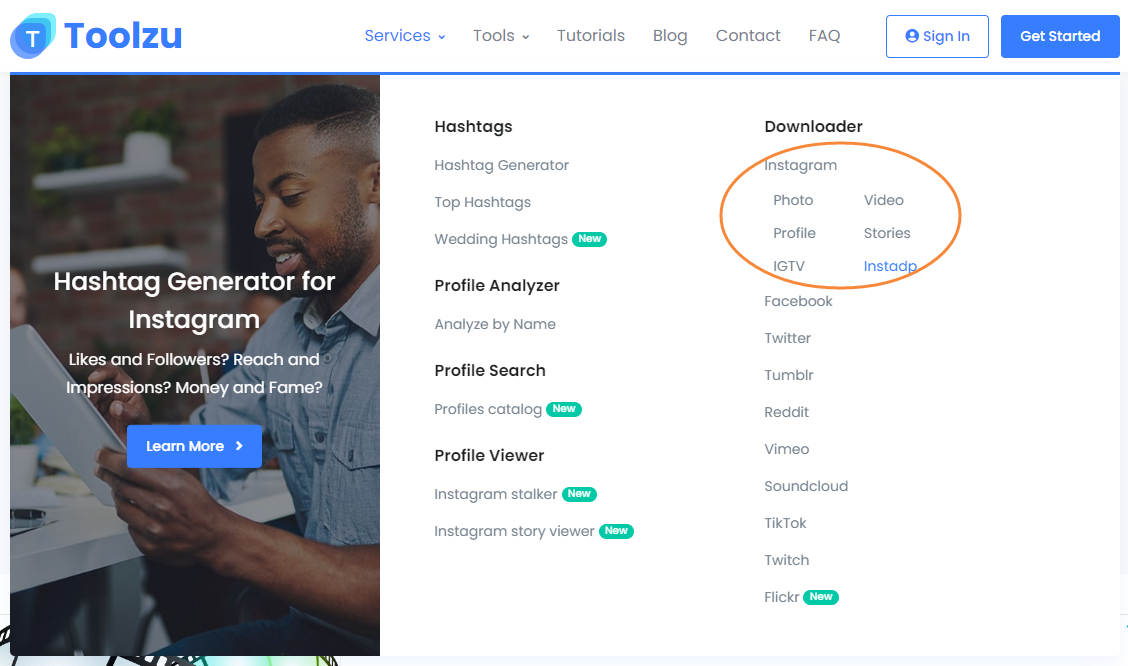
Task: Open the Twitter downloader
Action: (x=787, y=338)
